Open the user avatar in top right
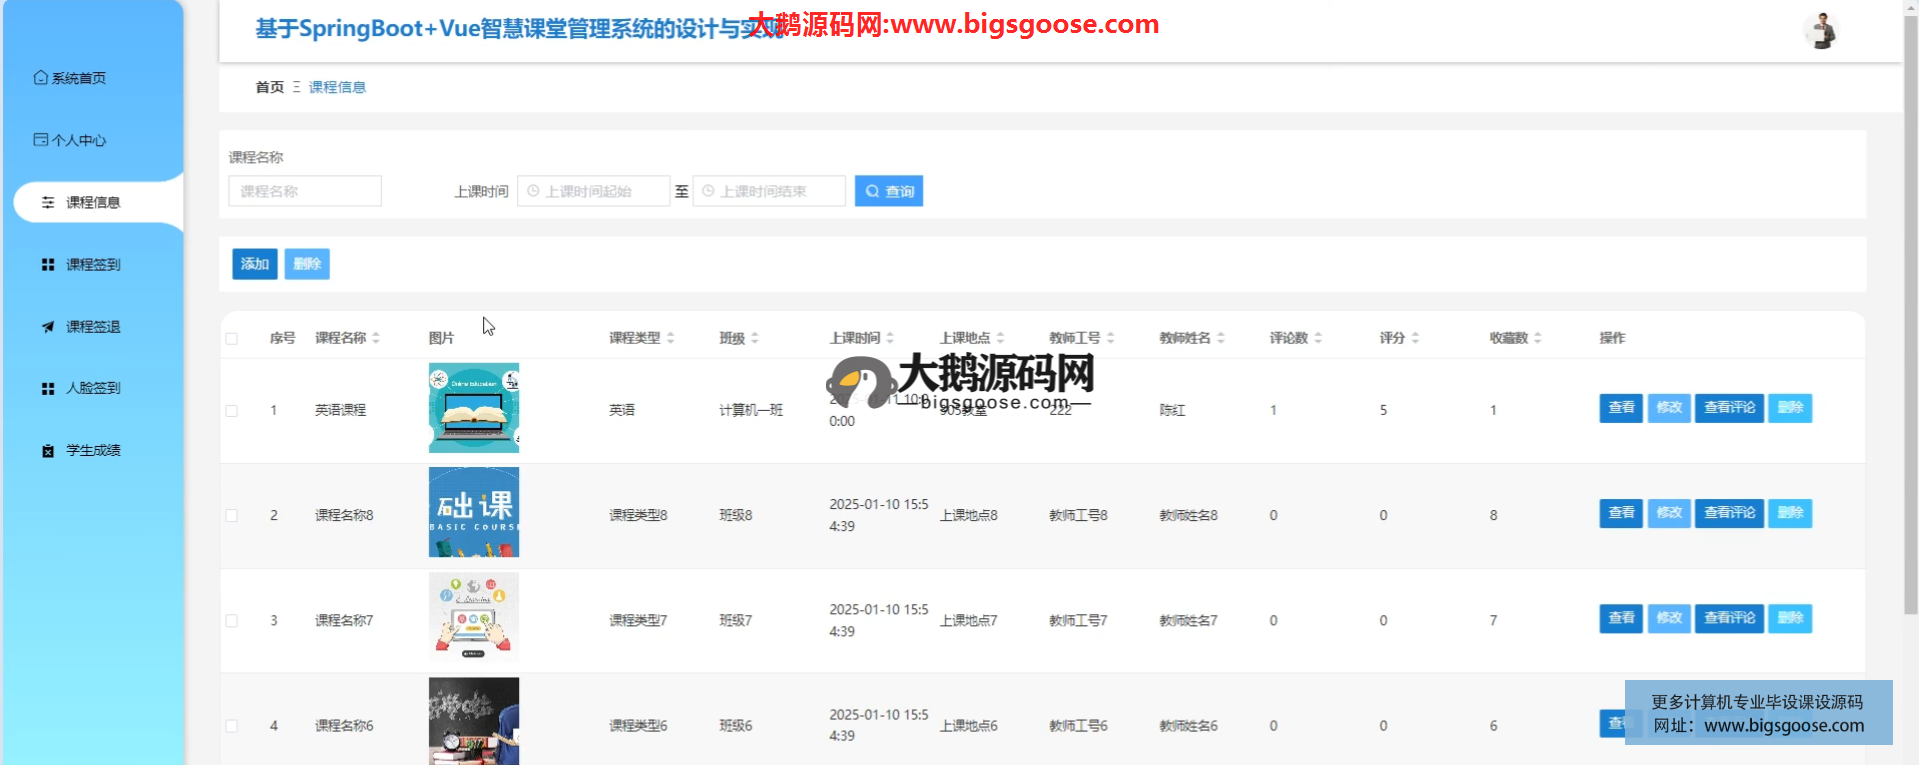The height and width of the screenshot is (765, 1919). coord(1822,30)
